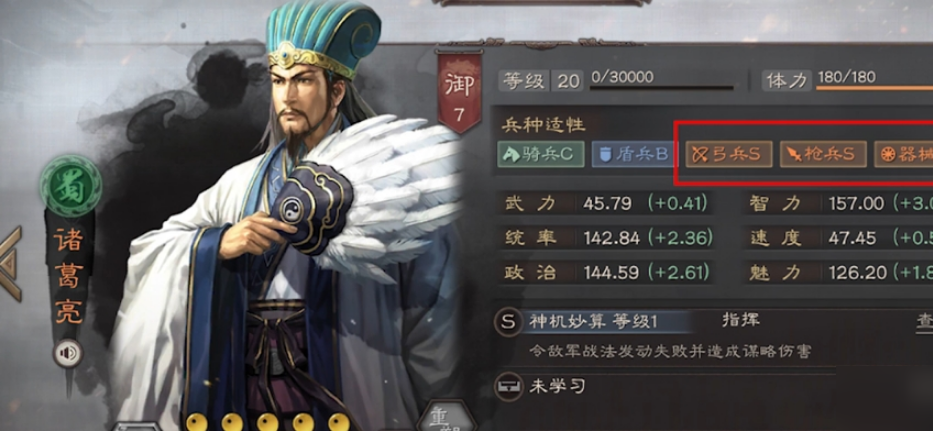Click the Zhuge Liang voice speaker icon
This screenshot has height=431, width=933.
coord(68,354)
